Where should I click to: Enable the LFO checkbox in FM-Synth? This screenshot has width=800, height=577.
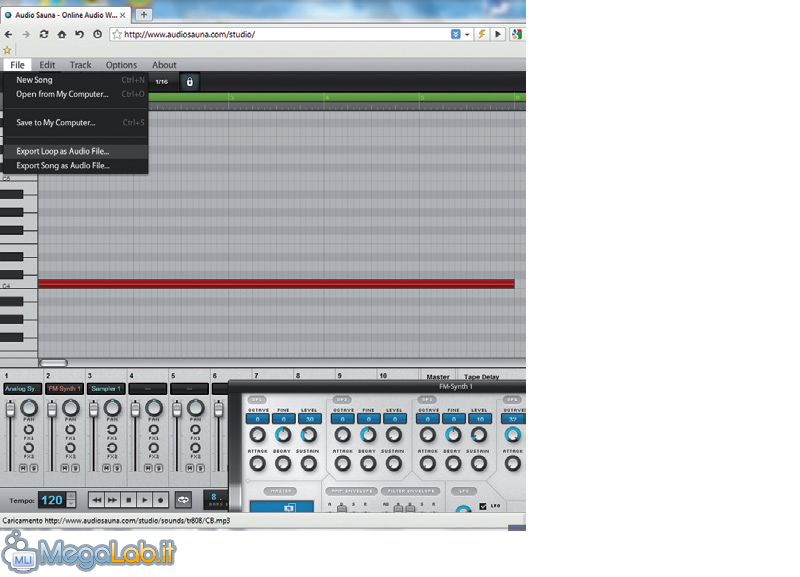point(483,506)
